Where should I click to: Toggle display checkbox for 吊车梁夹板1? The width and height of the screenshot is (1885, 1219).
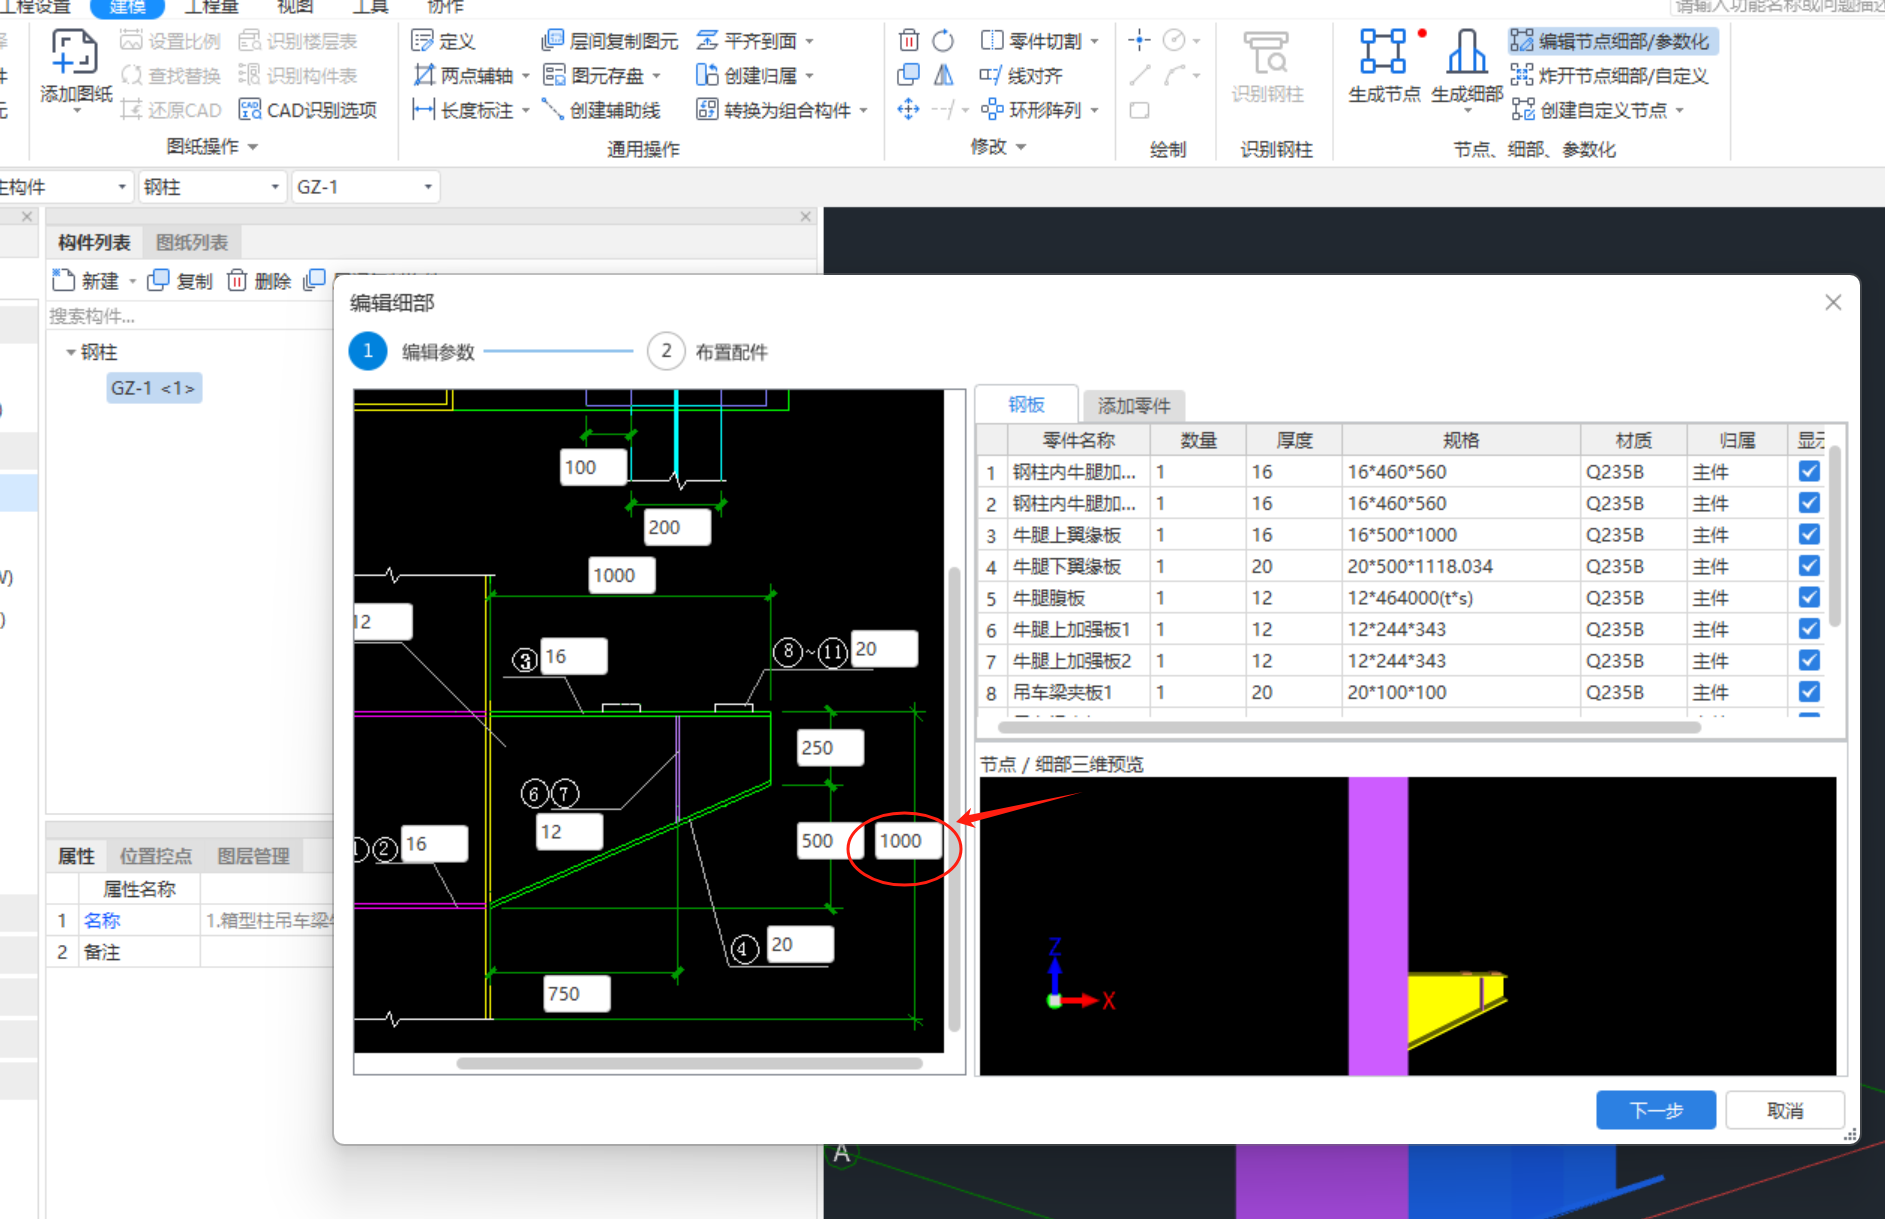[x=1809, y=691]
